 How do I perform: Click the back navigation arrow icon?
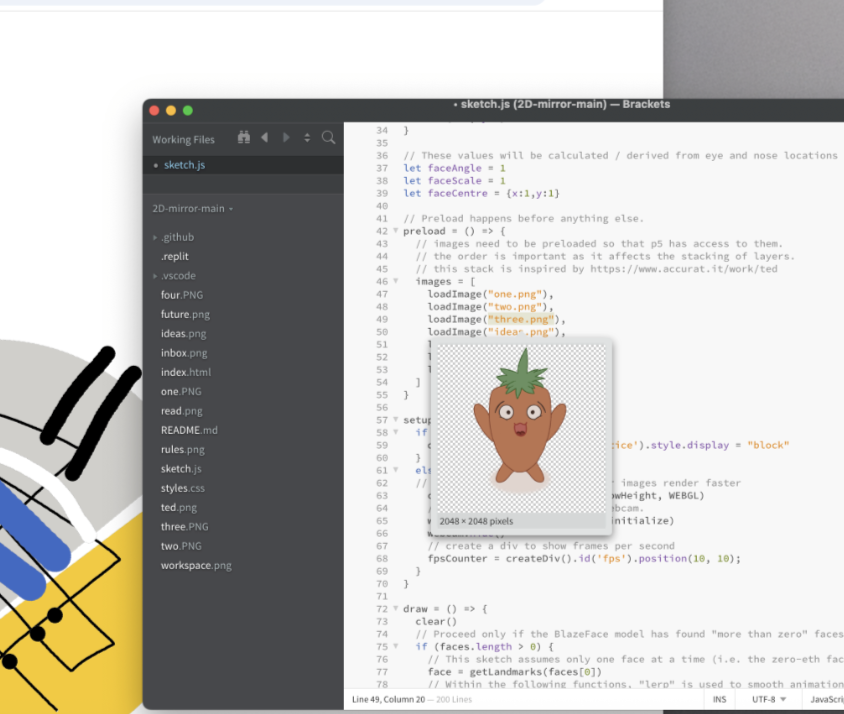(x=265, y=137)
